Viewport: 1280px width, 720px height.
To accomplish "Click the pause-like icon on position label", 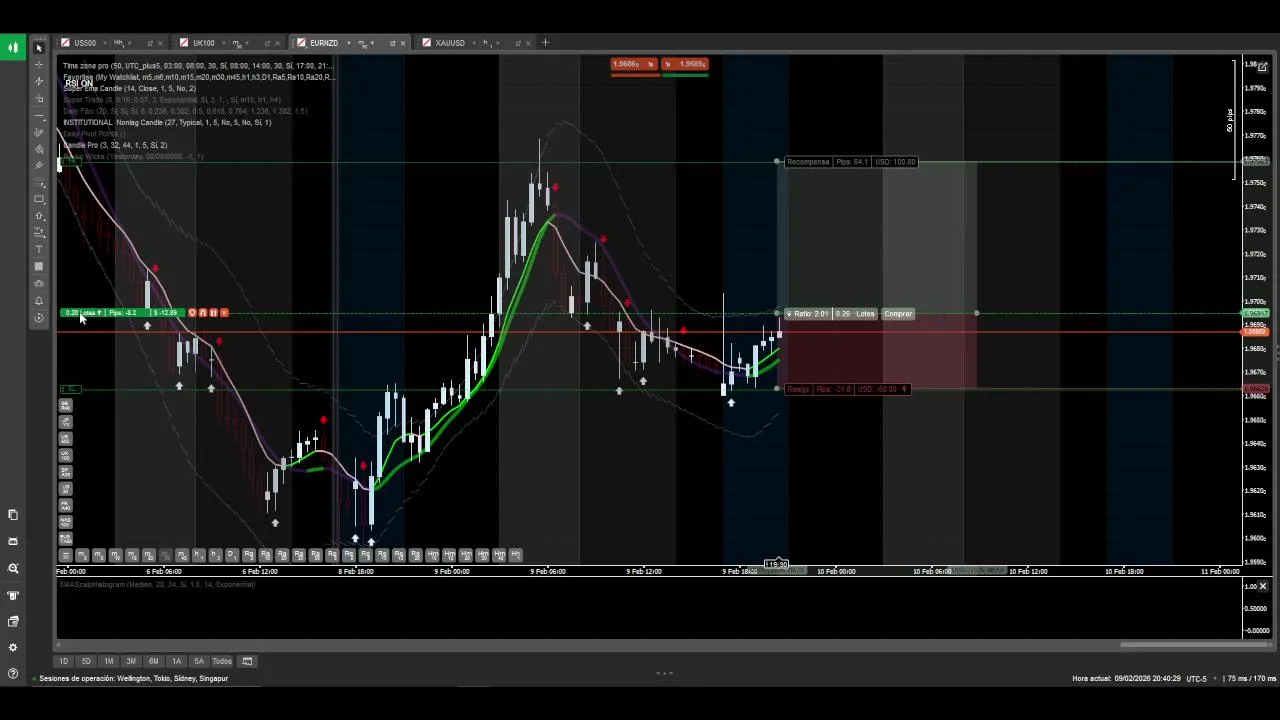I will tap(213, 313).
